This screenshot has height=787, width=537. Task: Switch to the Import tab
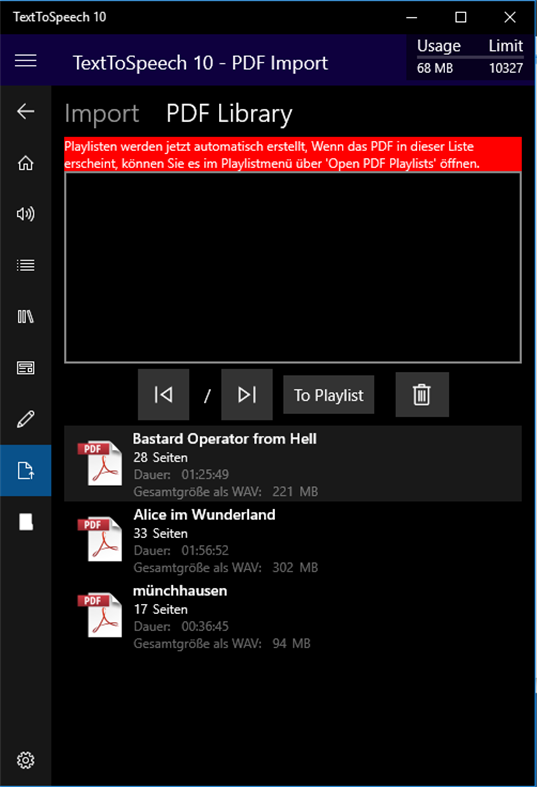102,114
